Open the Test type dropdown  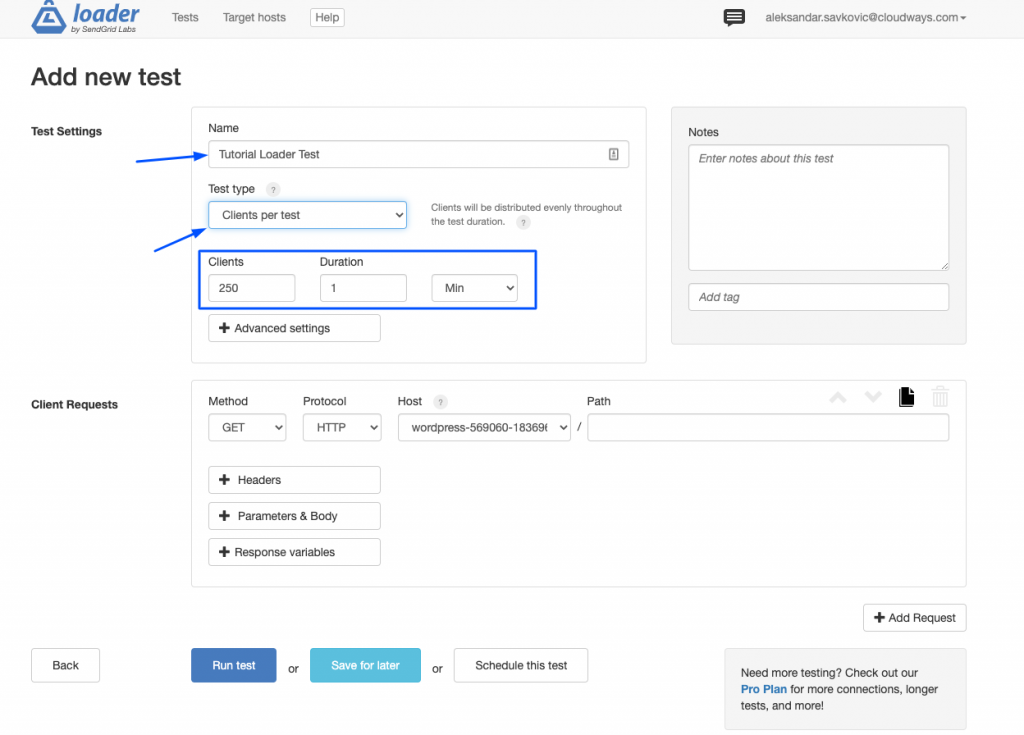[307, 215]
